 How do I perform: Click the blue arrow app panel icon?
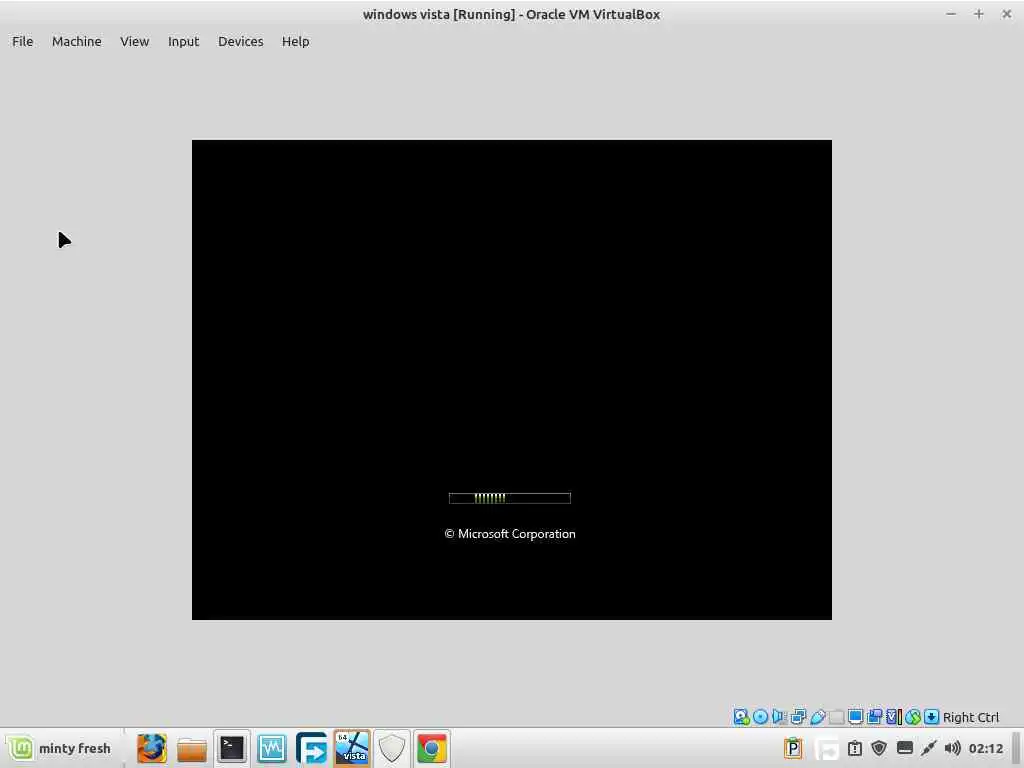pos(312,748)
